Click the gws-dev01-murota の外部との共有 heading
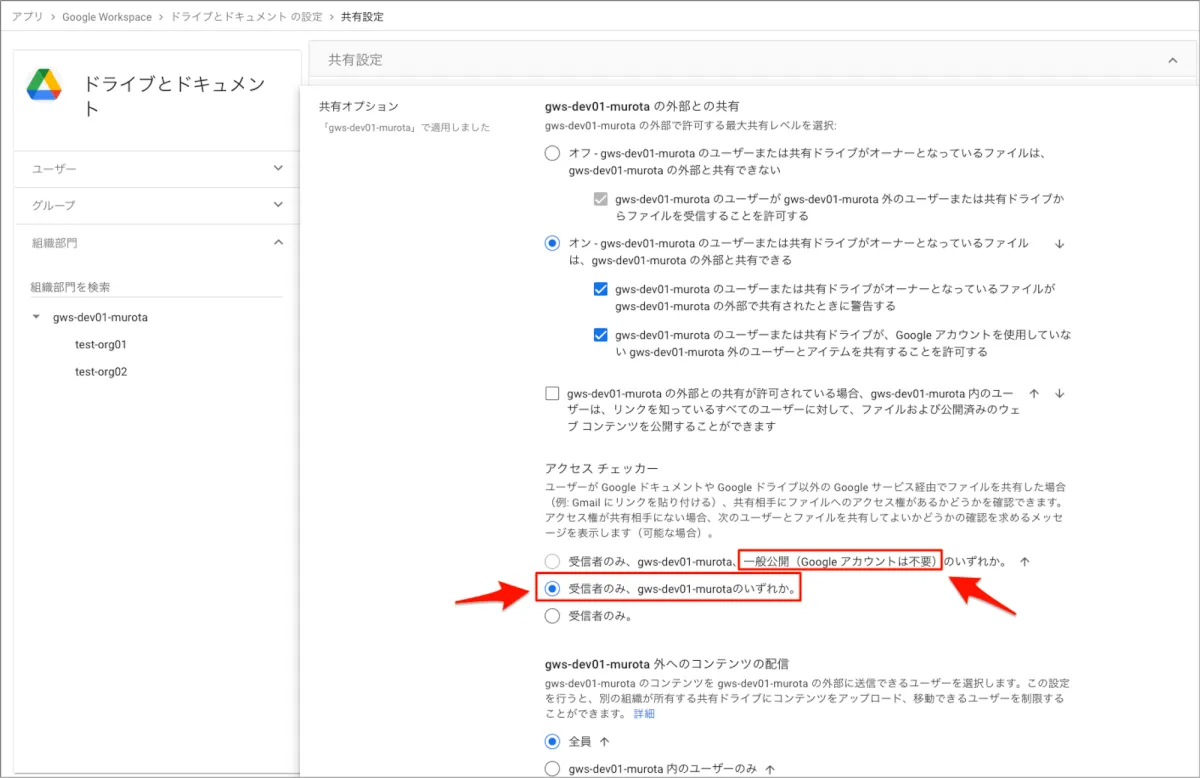 [x=642, y=106]
